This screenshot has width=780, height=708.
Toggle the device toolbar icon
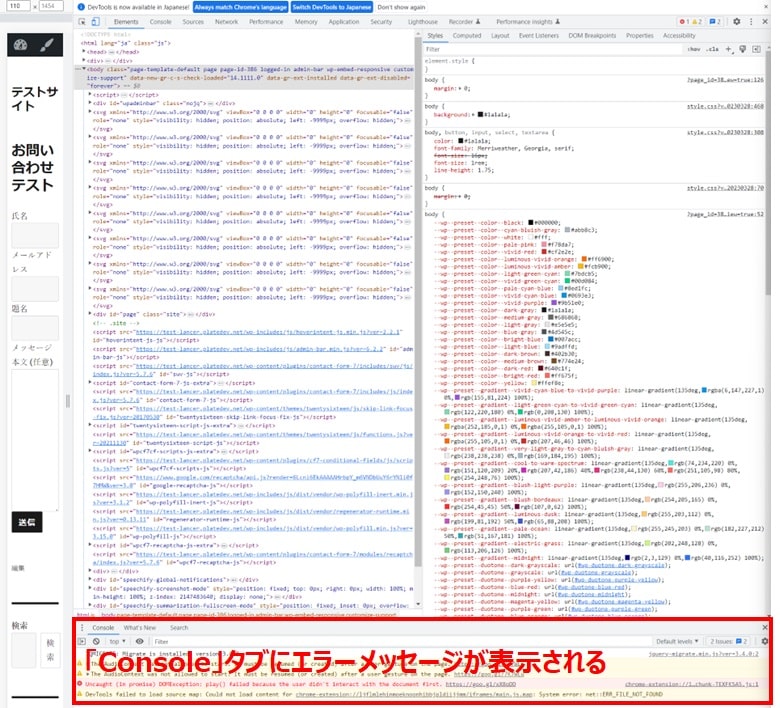[96, 22]
